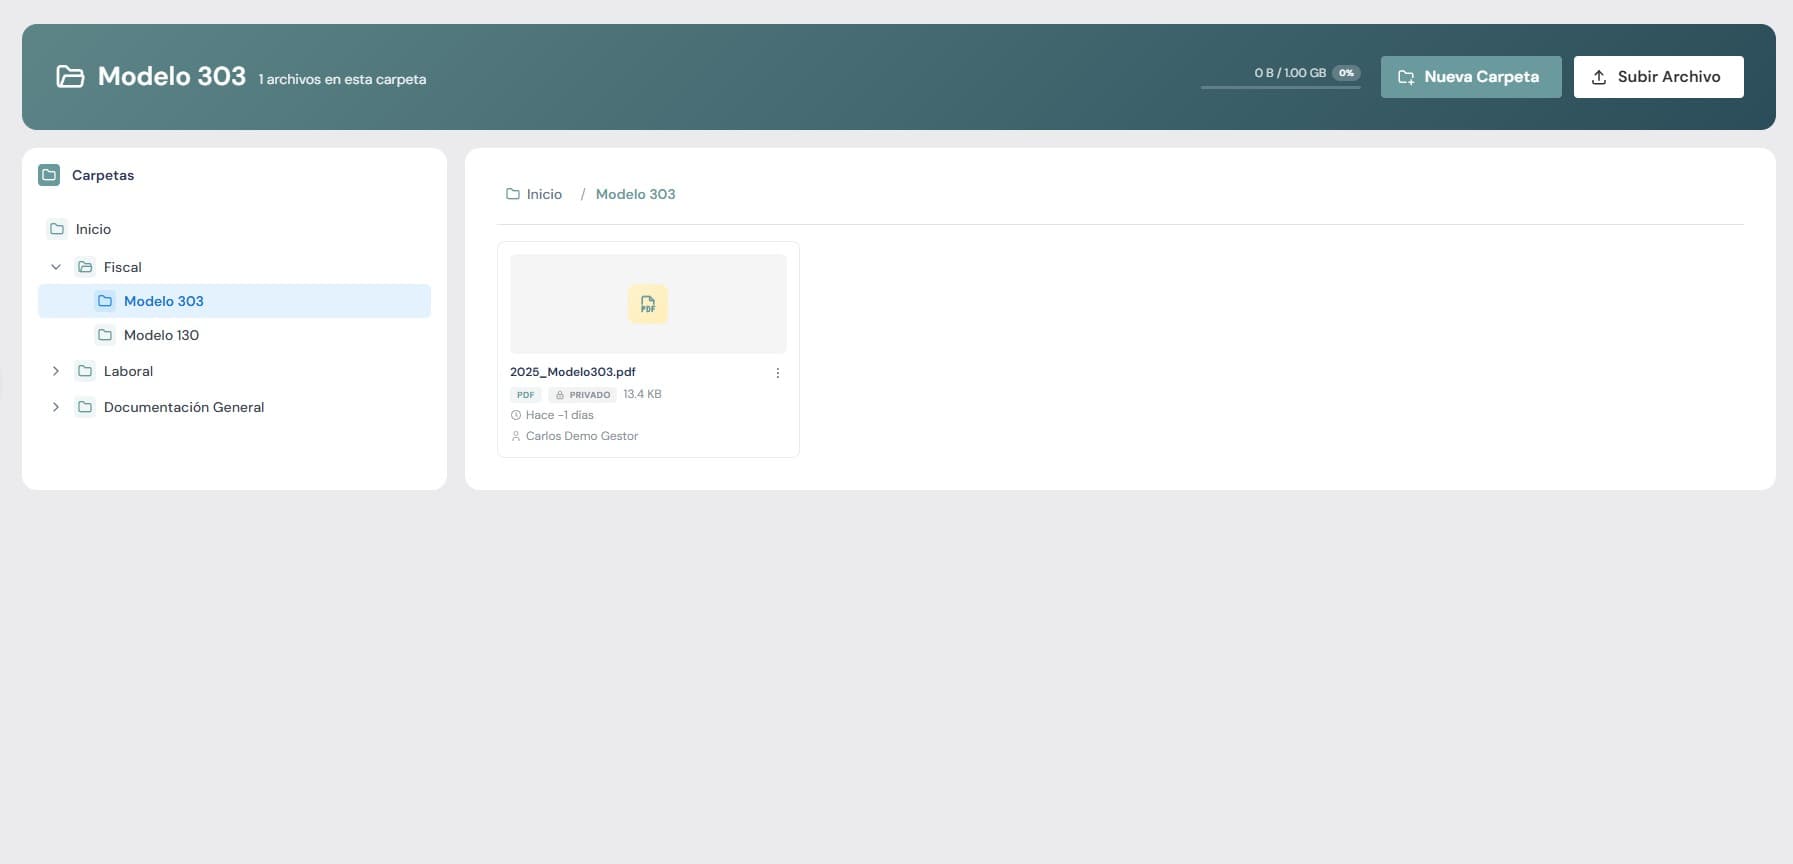Image resolution: width=1793 pixels, height=864 pixels.
Task: Click the PRIVADO badge on the file
Action: [582, 395]
